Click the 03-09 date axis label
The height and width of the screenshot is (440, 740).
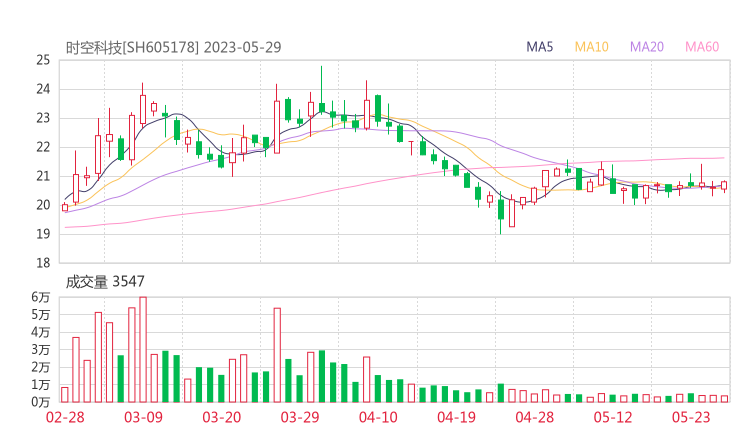pyautogui.click(x=143, y=417)
